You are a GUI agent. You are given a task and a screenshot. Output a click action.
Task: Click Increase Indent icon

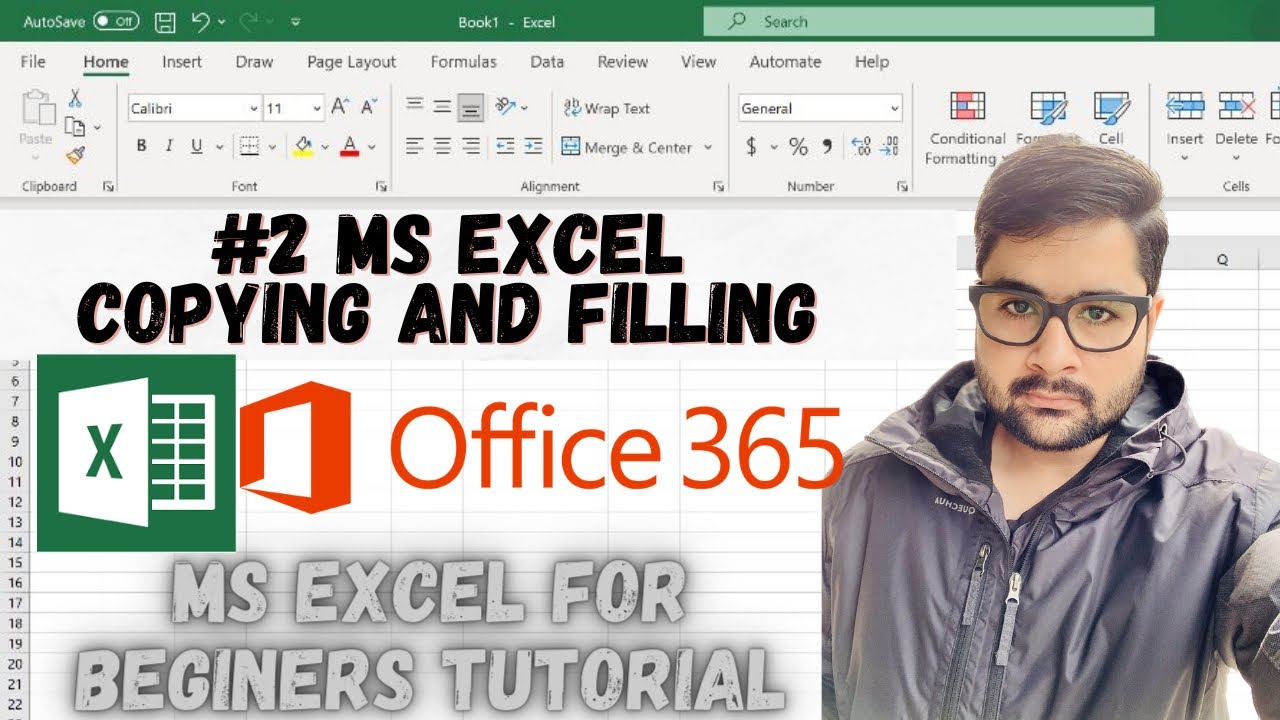[x=533, y=146]
